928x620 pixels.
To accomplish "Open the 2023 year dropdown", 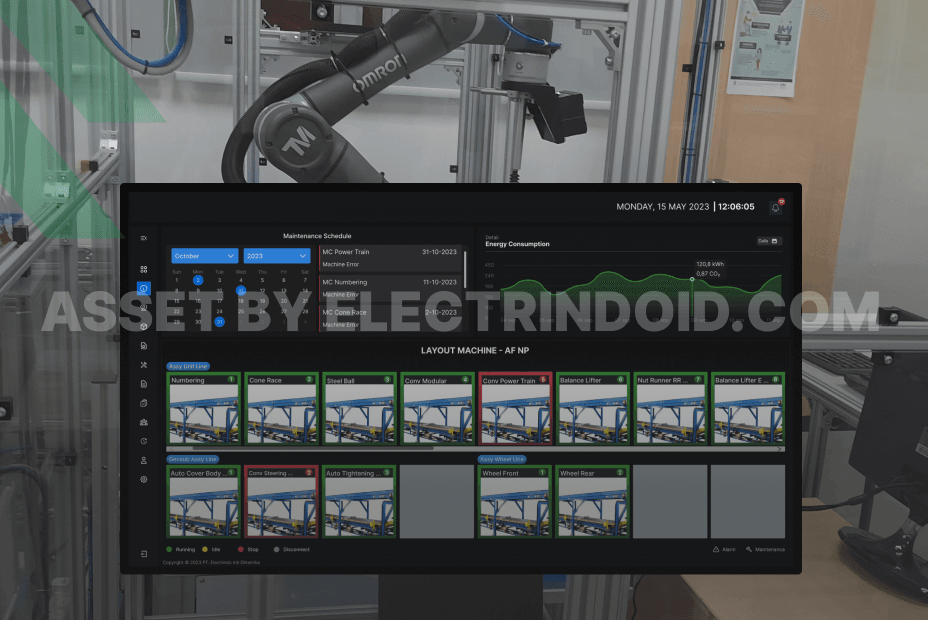I will click(276, 256).
